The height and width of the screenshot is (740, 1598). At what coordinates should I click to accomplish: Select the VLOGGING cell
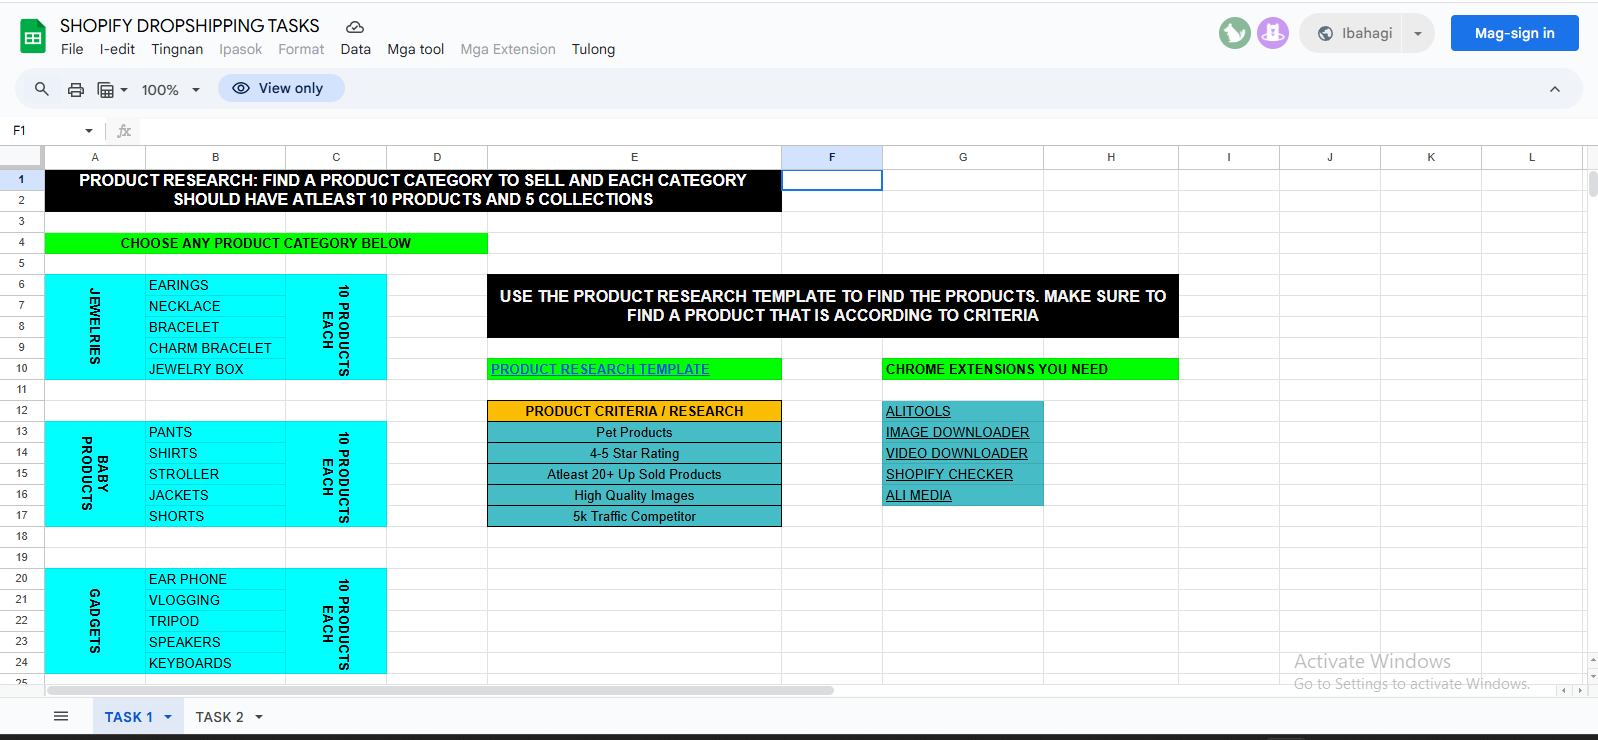tap(215, 600)
